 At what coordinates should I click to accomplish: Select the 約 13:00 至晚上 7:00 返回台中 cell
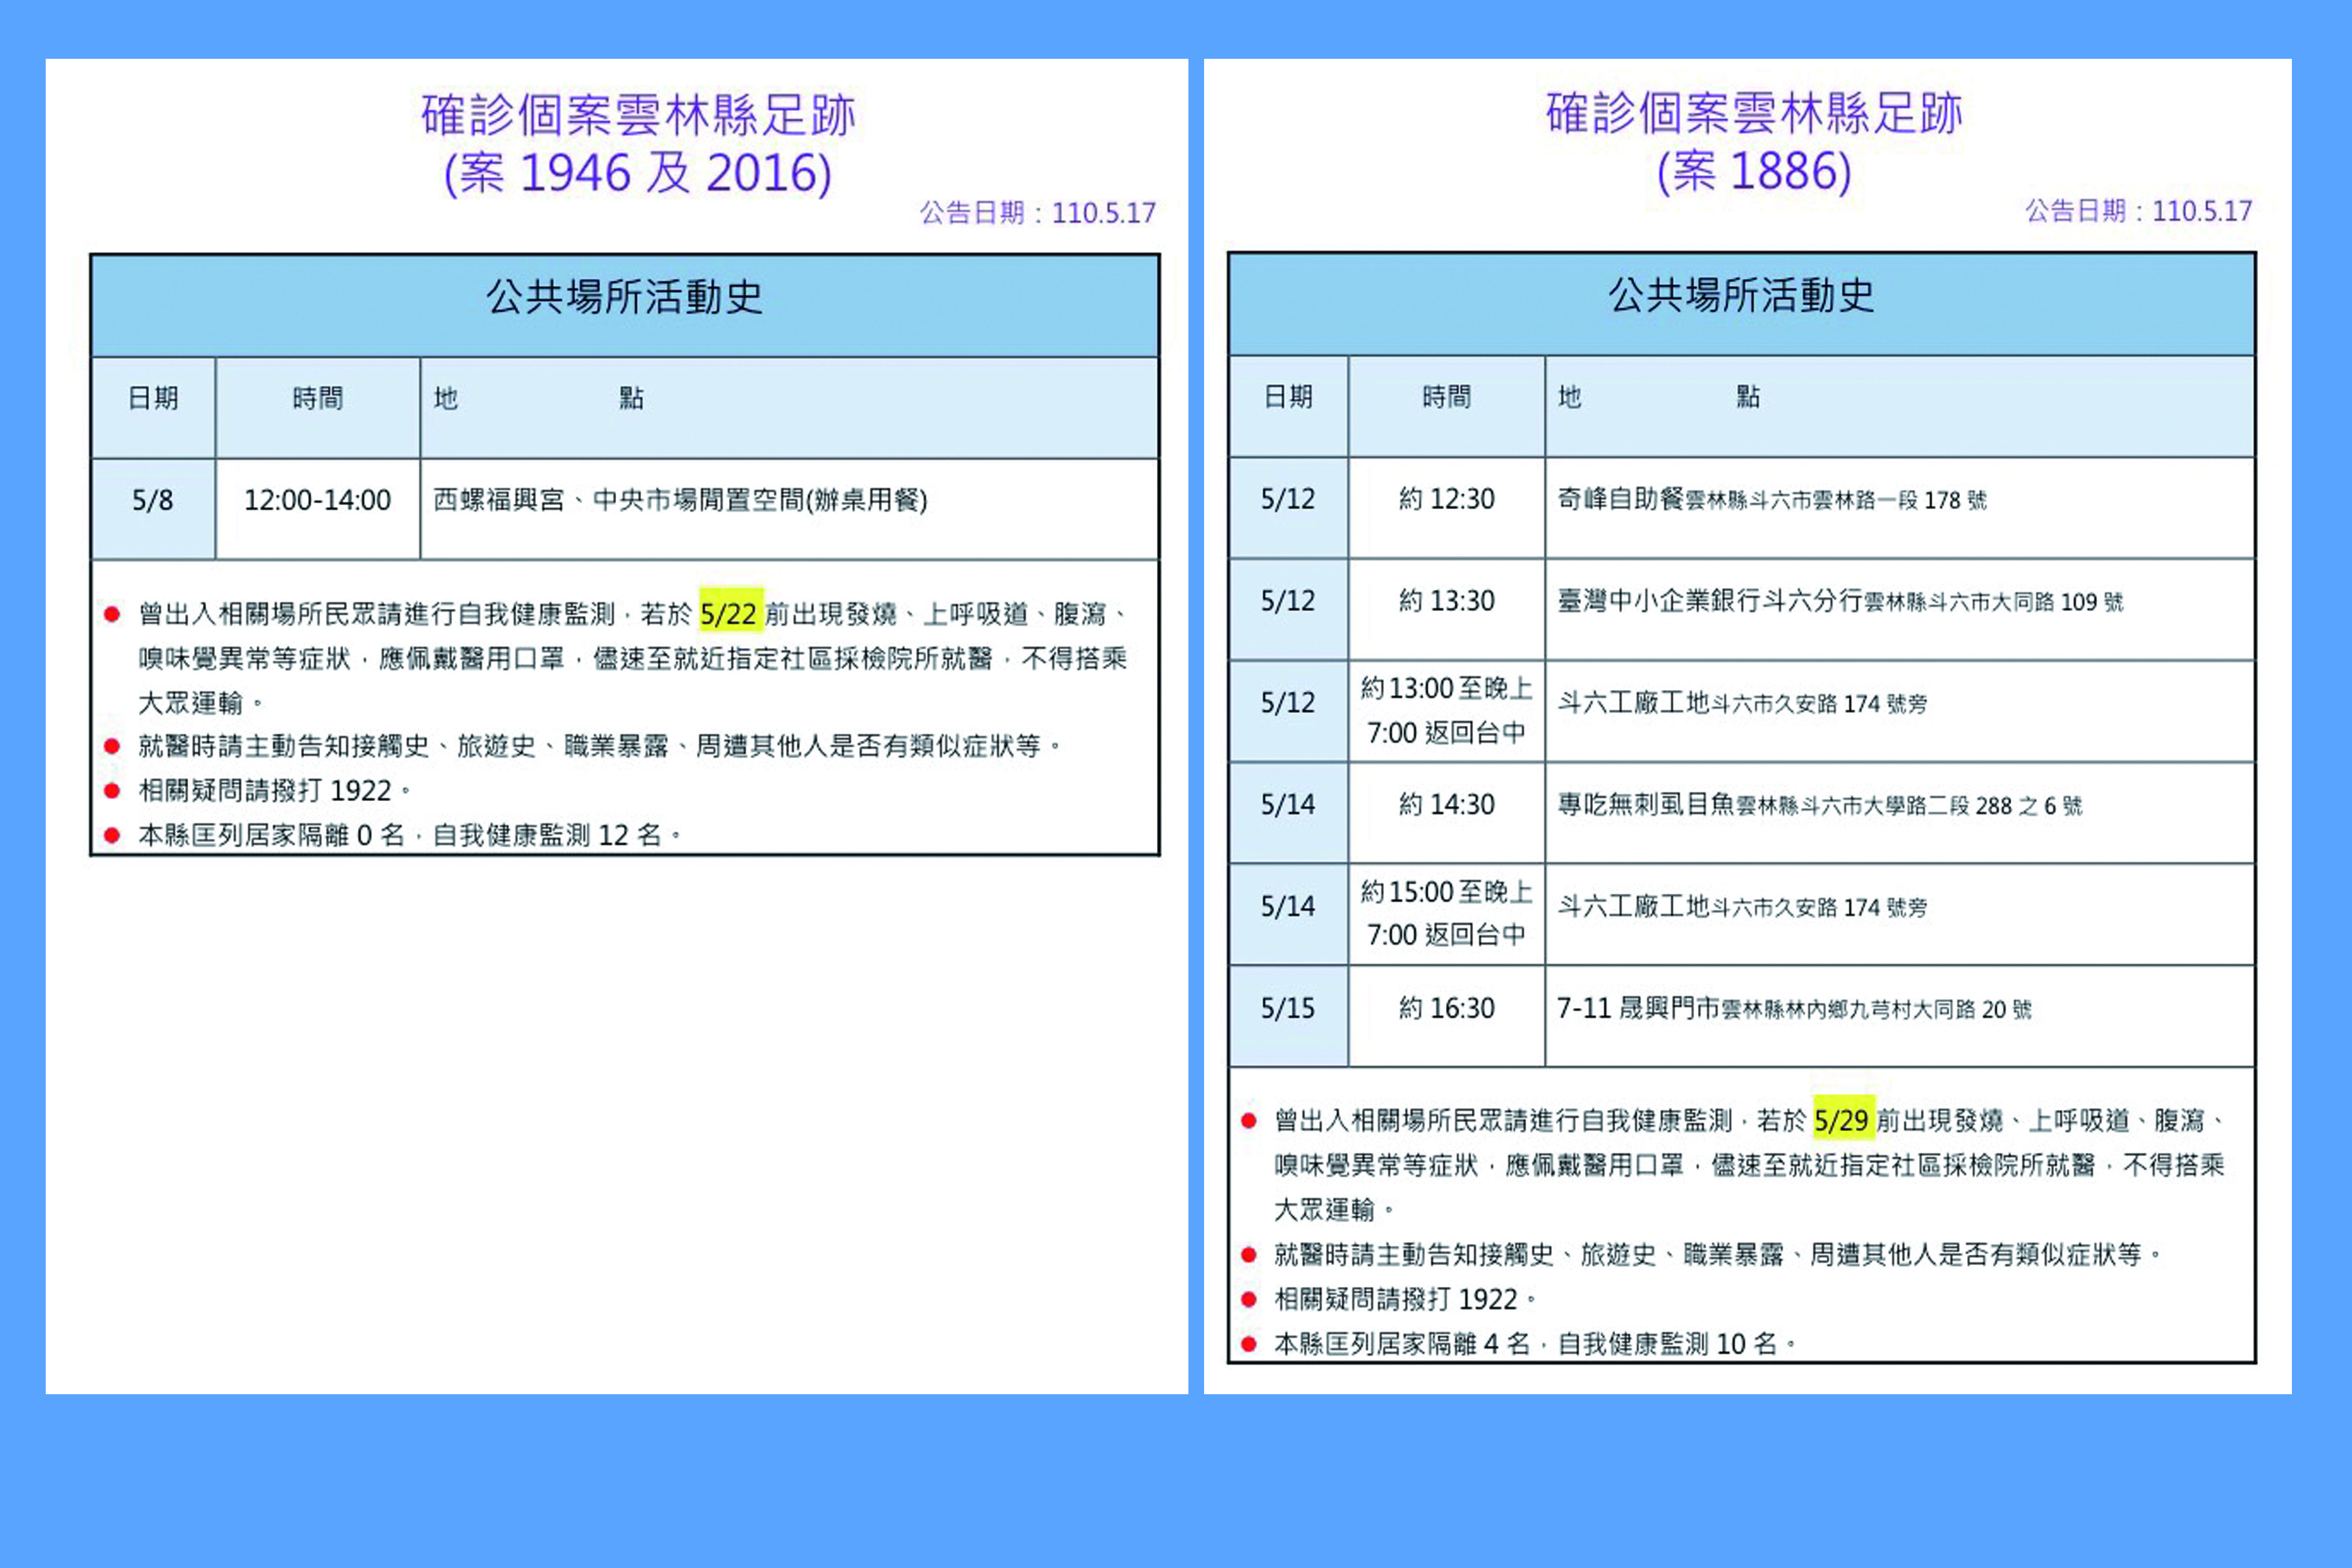pos(1446,711)
